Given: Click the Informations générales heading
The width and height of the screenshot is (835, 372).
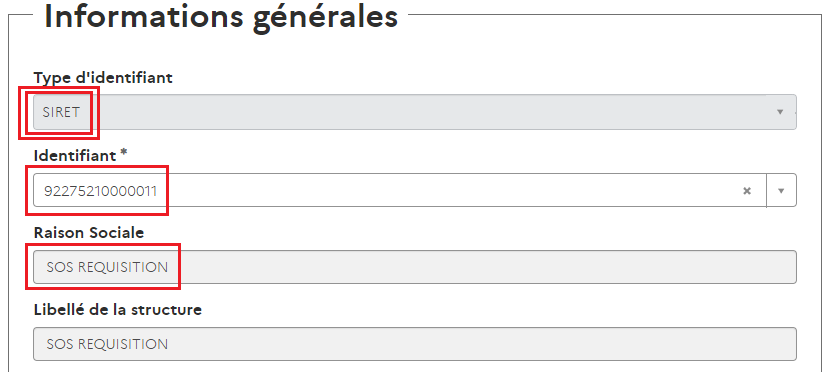Looking at the screenshot, I should coord(221,17).
